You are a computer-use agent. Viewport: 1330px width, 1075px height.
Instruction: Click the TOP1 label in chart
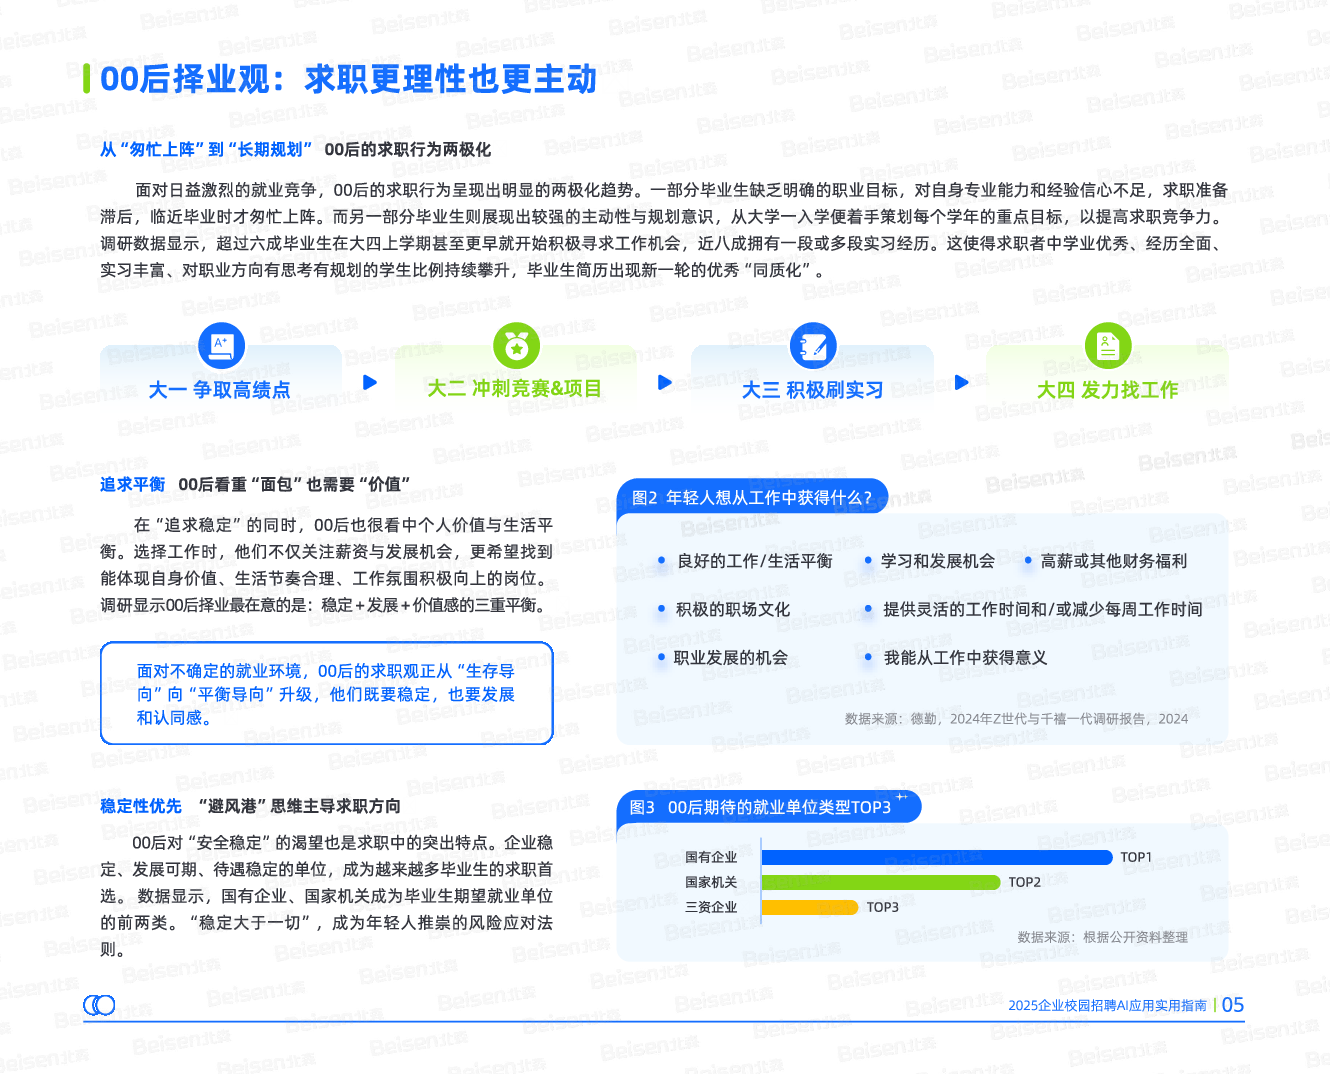click(x=1136, y=857)
